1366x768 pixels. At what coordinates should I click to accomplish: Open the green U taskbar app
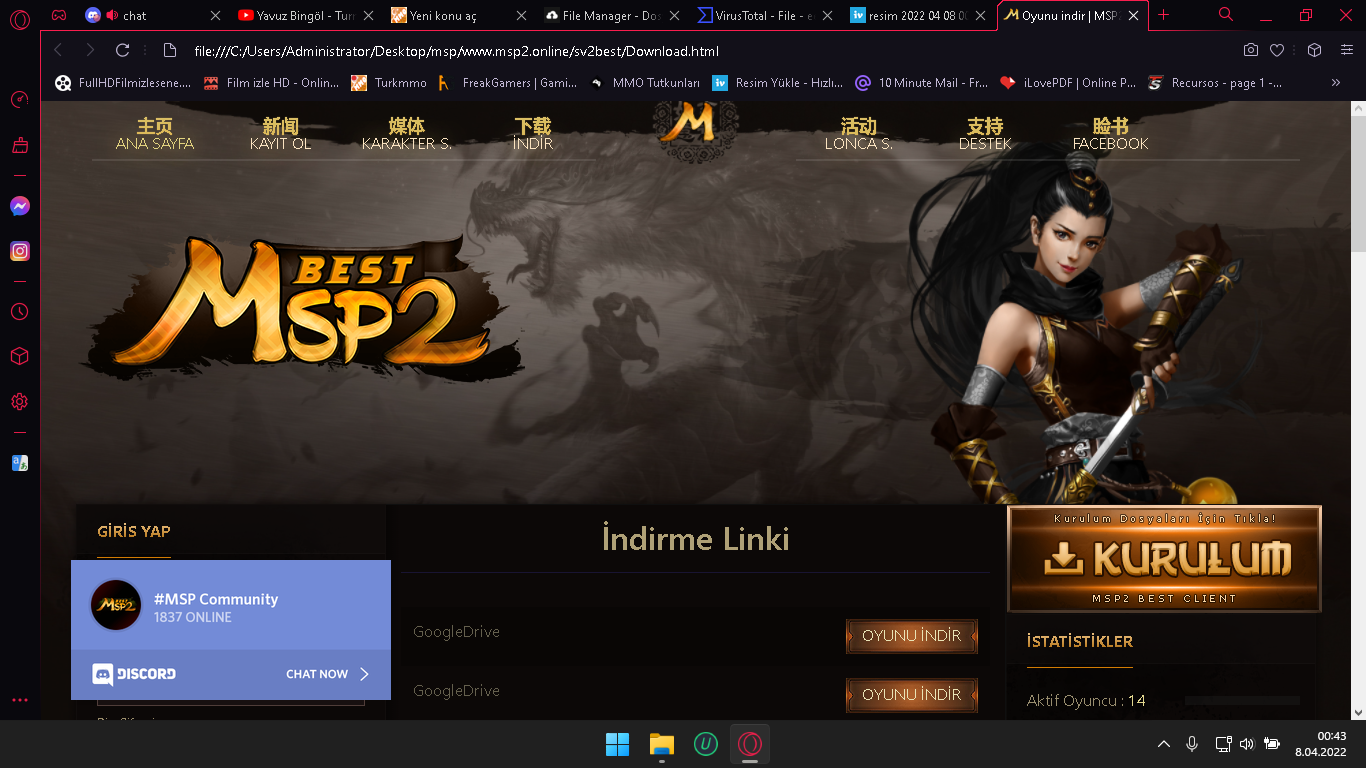[706, 744]
